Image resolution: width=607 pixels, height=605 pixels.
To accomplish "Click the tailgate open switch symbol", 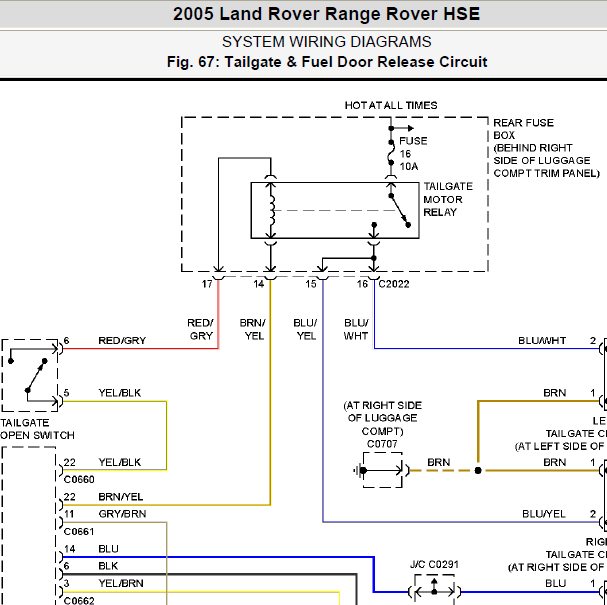I will click(30, 375).
